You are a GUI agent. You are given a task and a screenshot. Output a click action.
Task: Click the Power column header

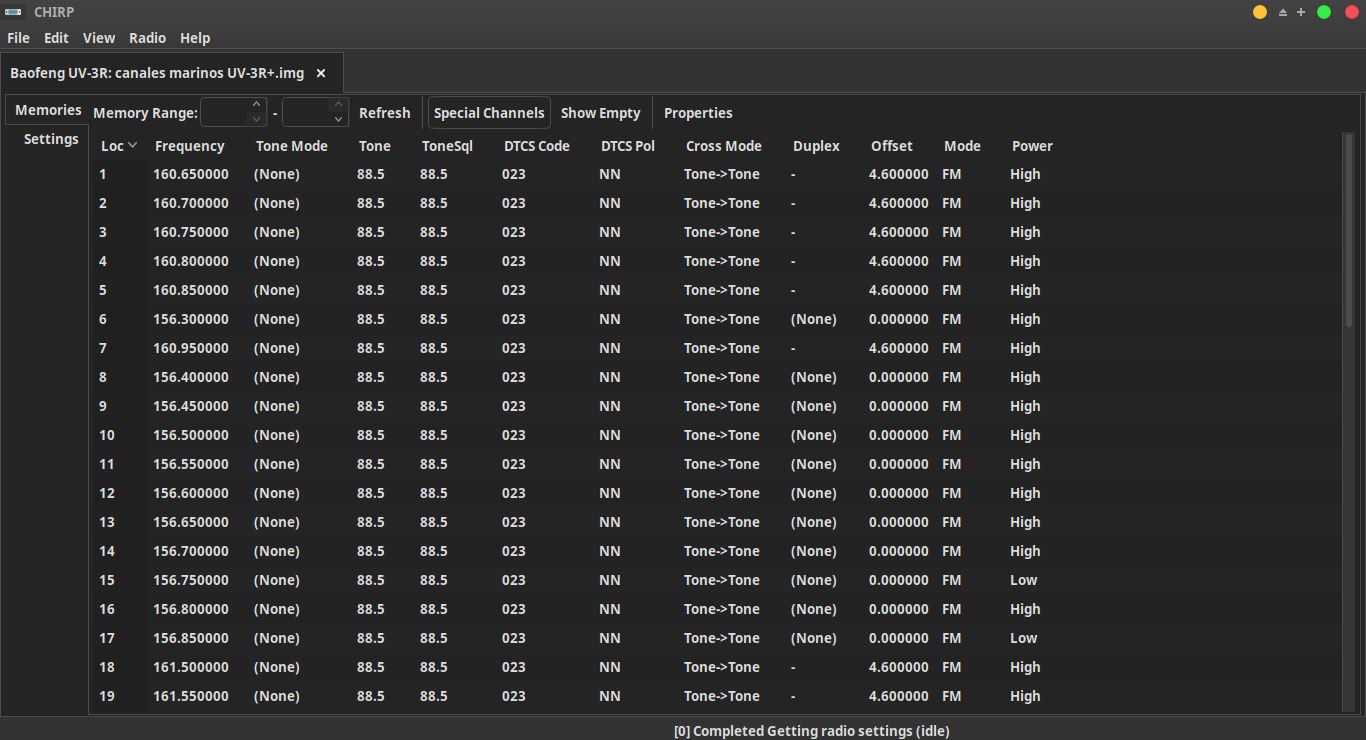click(x=1032, y=146)
